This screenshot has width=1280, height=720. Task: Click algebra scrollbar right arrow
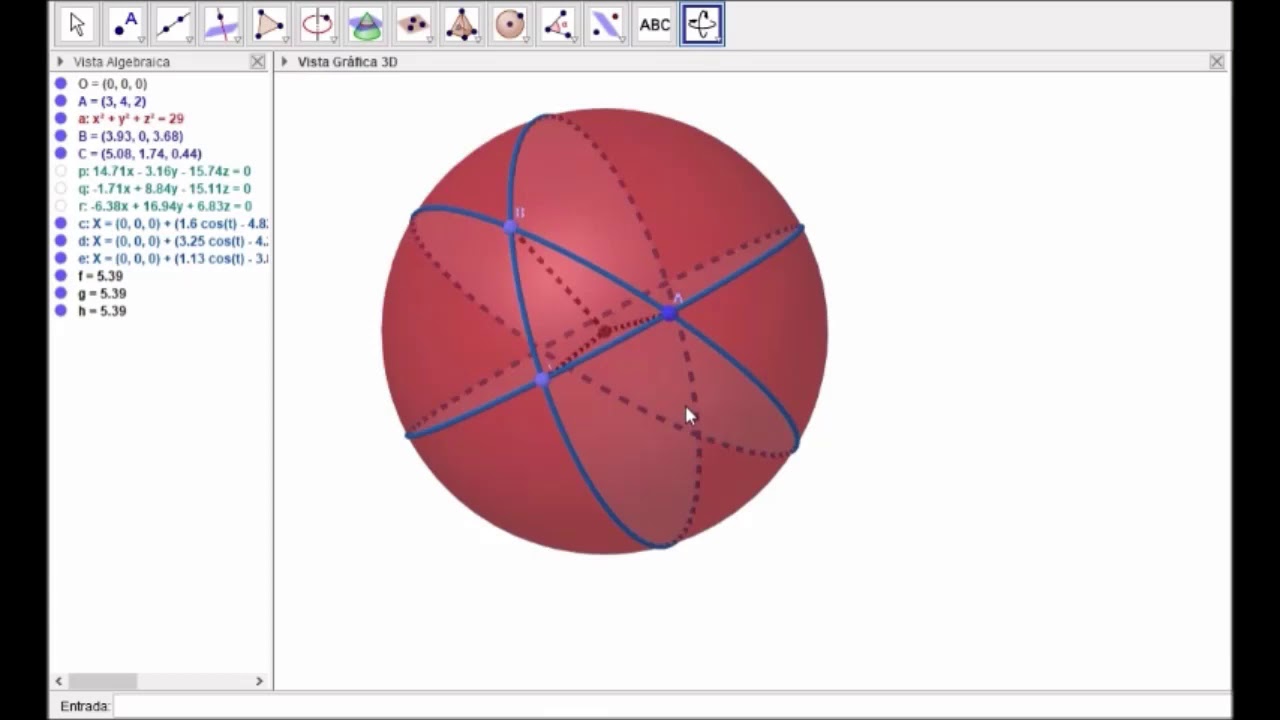[259, 681]
